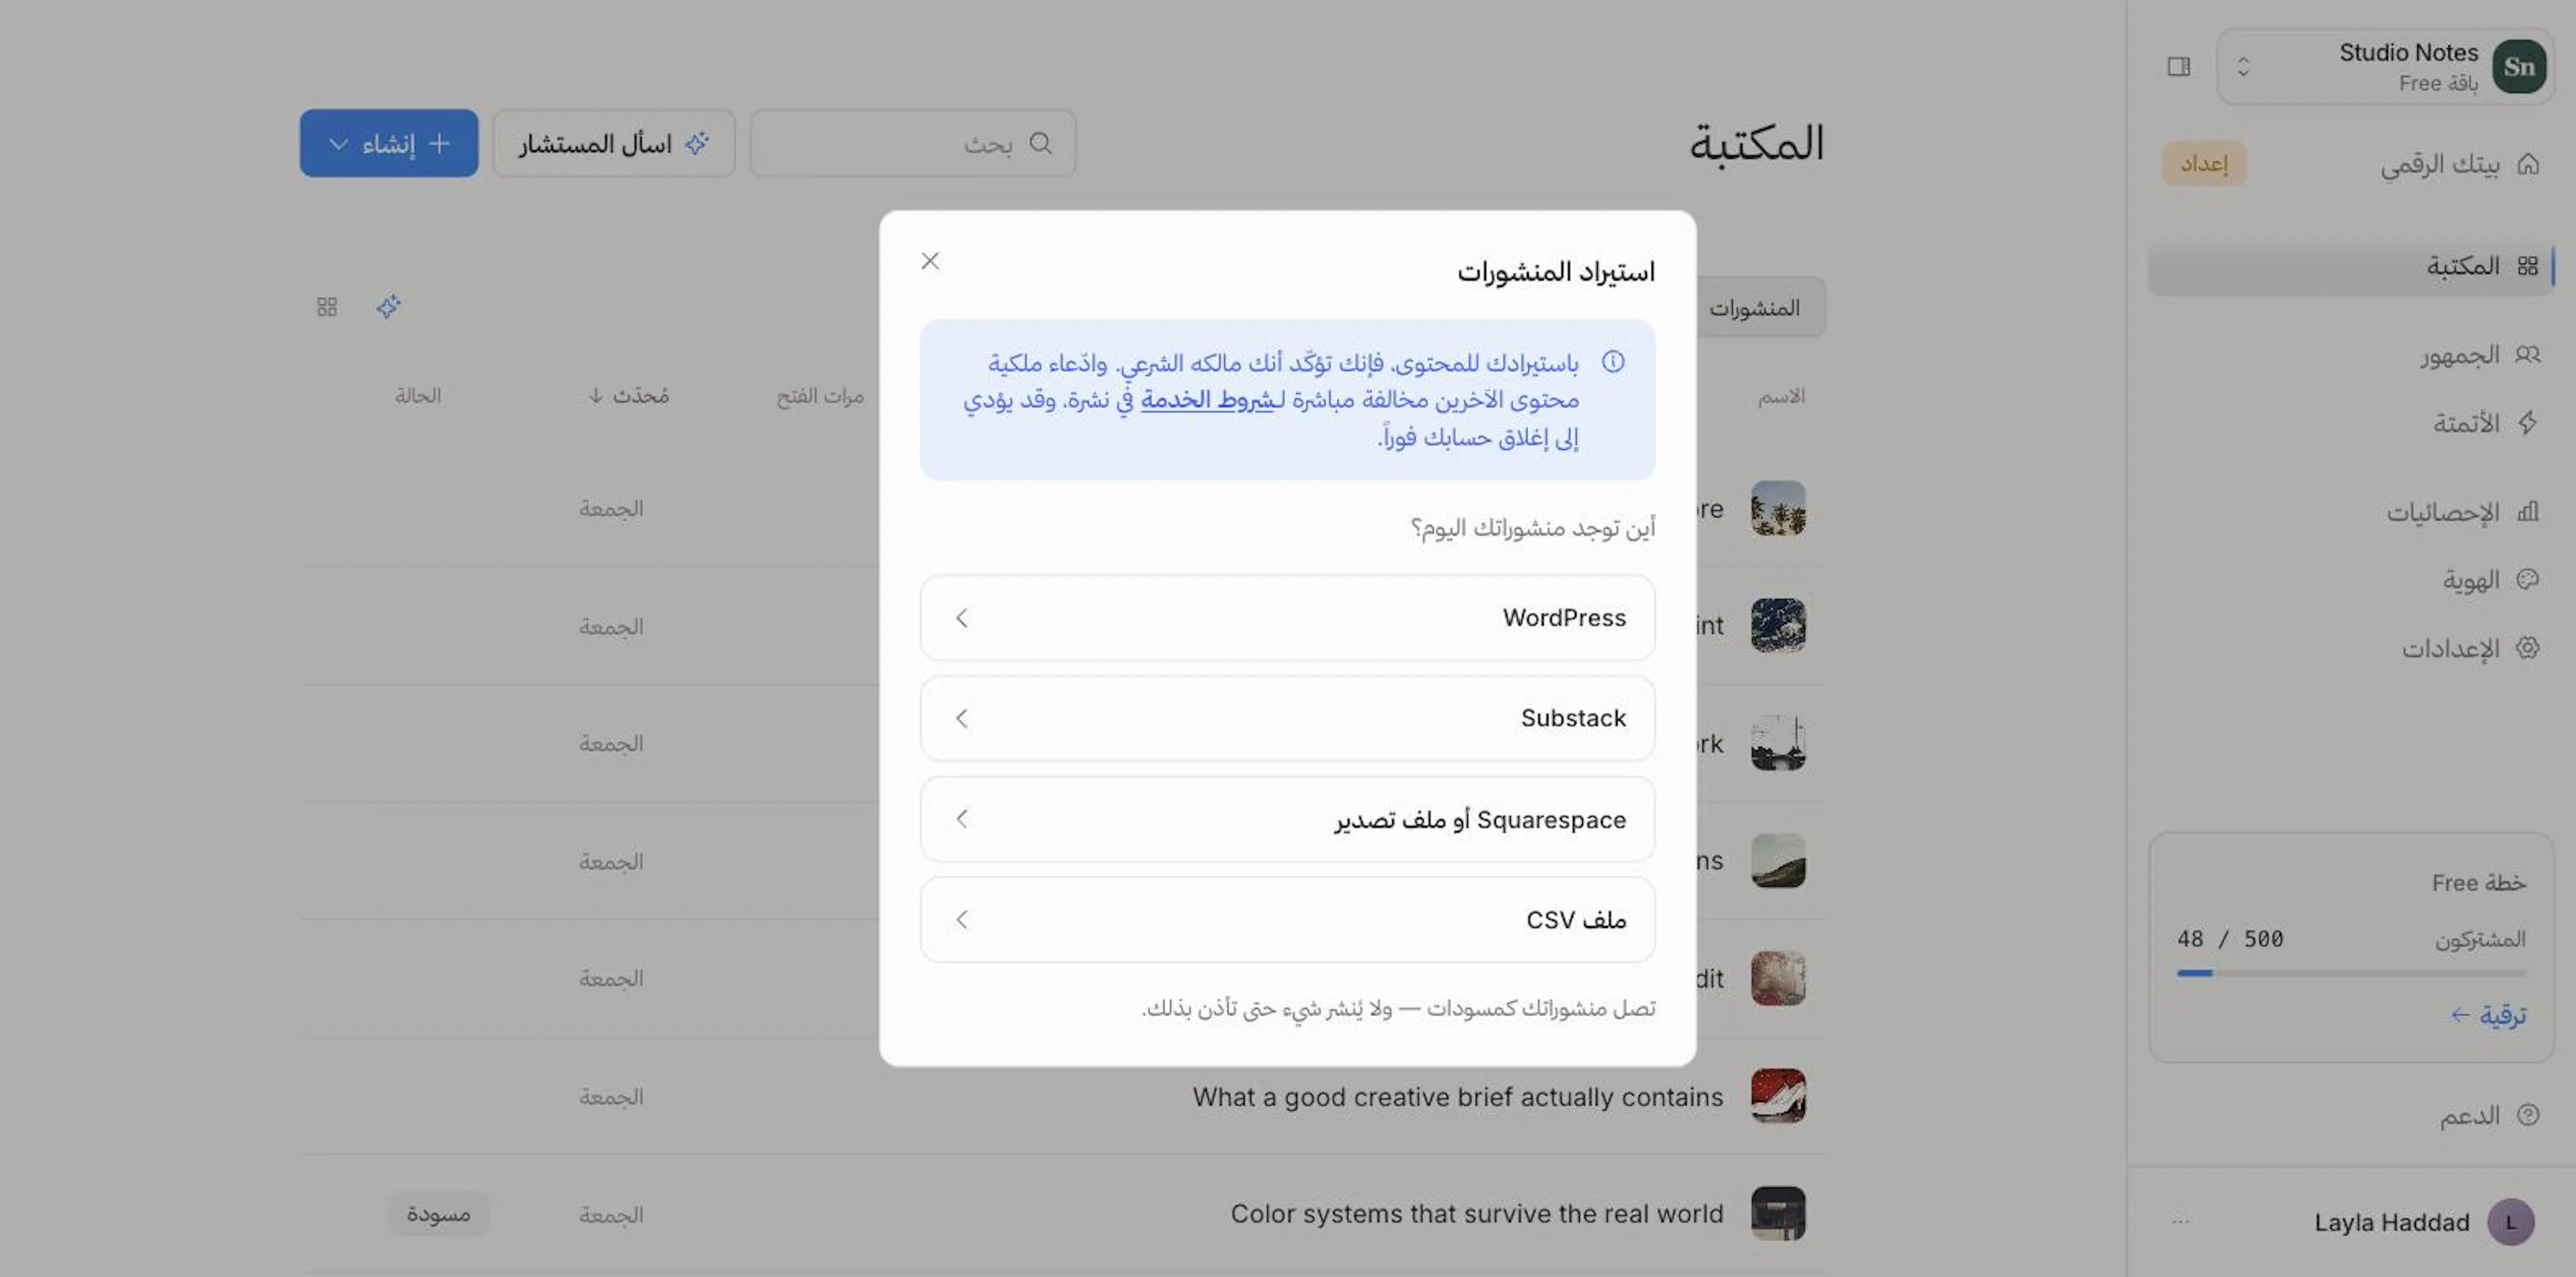
Task: Open the الجمهور audience section
Action: coord(2480,355)
